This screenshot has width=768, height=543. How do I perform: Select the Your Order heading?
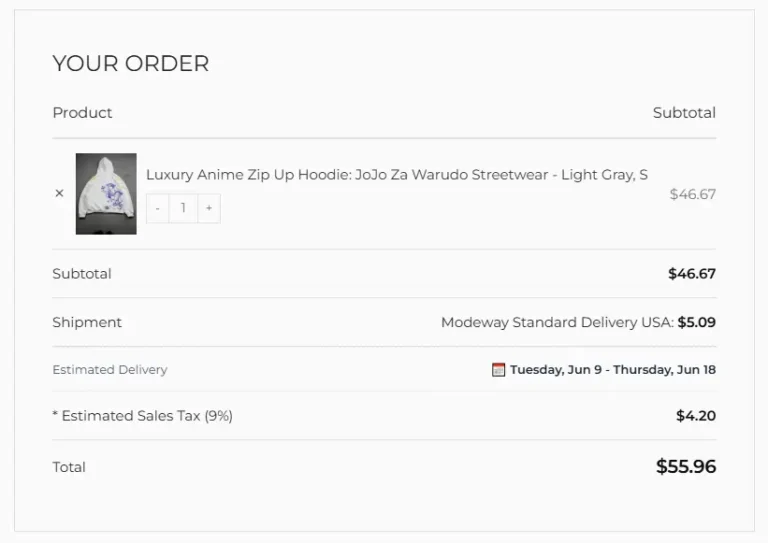(131, 64)
